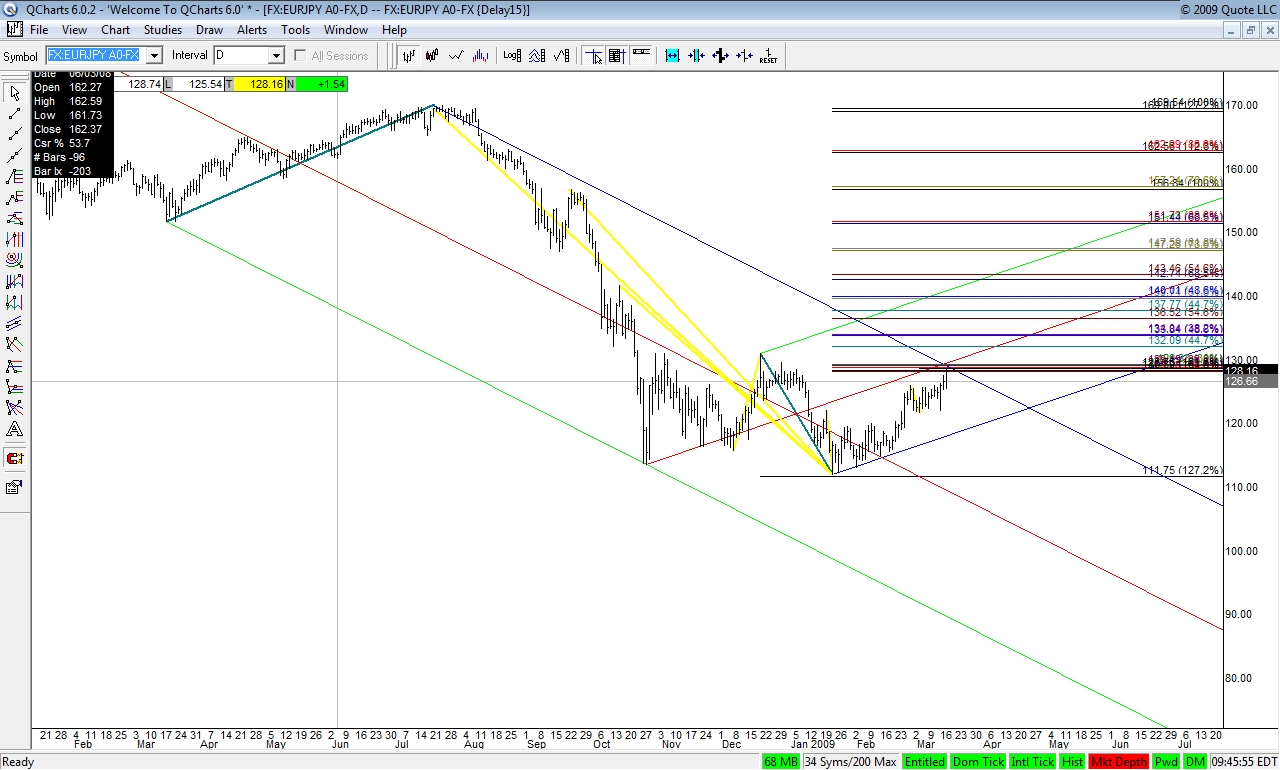This screenshot has height=770, width=1280.
Task: Click the RESET zoom icon
Action: 768,56
